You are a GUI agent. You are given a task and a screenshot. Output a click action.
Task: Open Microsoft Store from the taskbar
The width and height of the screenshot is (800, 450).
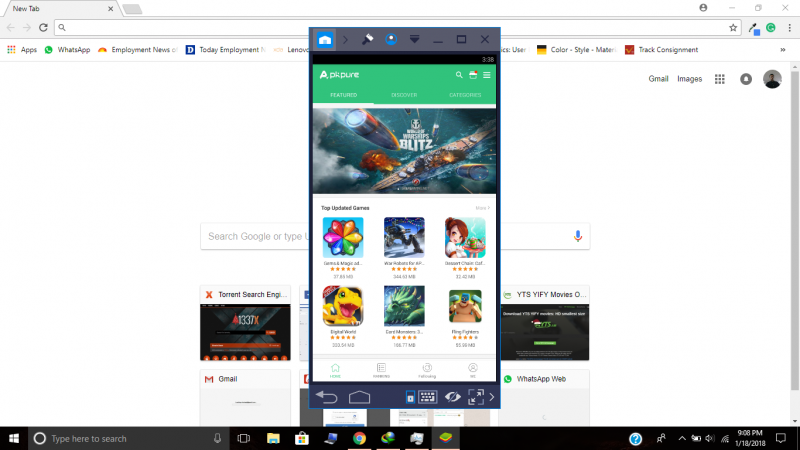302,438
